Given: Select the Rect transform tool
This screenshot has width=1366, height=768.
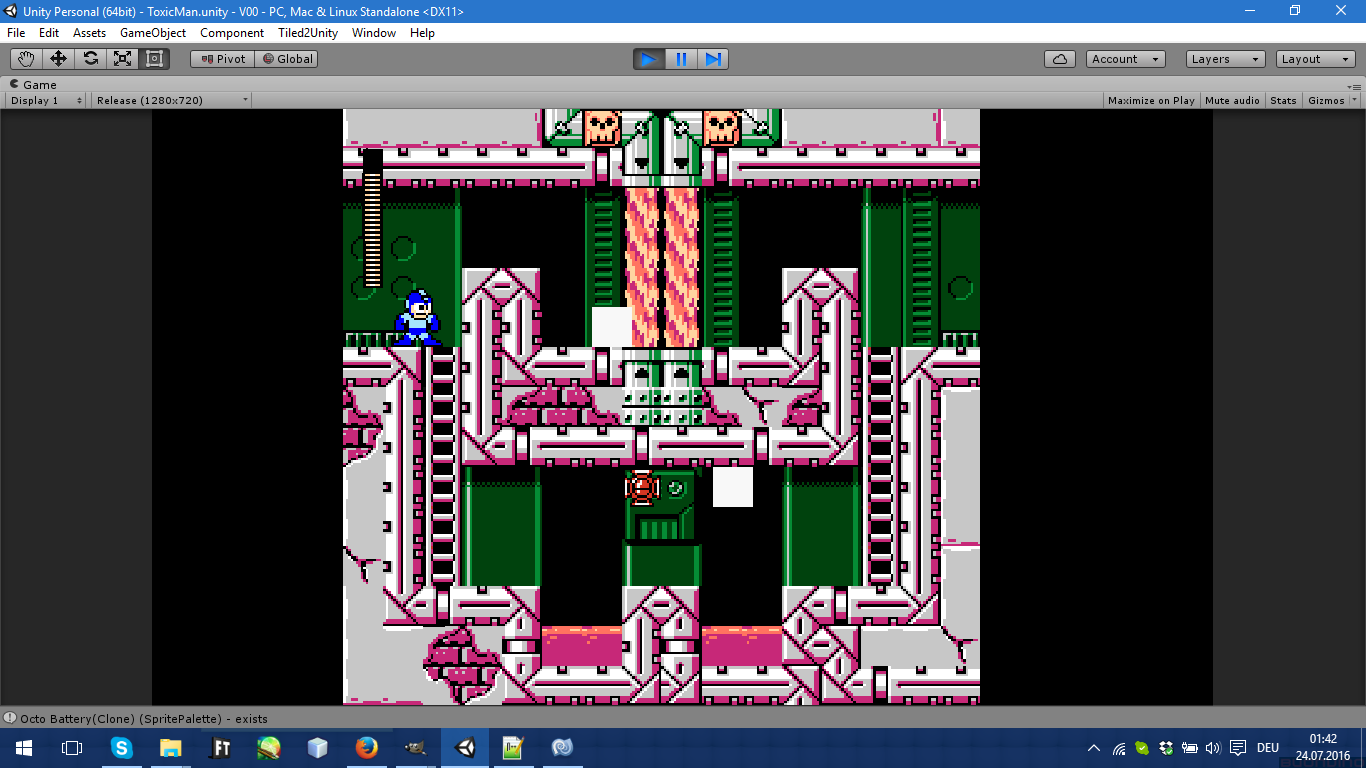Looking at the screenshot, I should click(x=154, y=59).
